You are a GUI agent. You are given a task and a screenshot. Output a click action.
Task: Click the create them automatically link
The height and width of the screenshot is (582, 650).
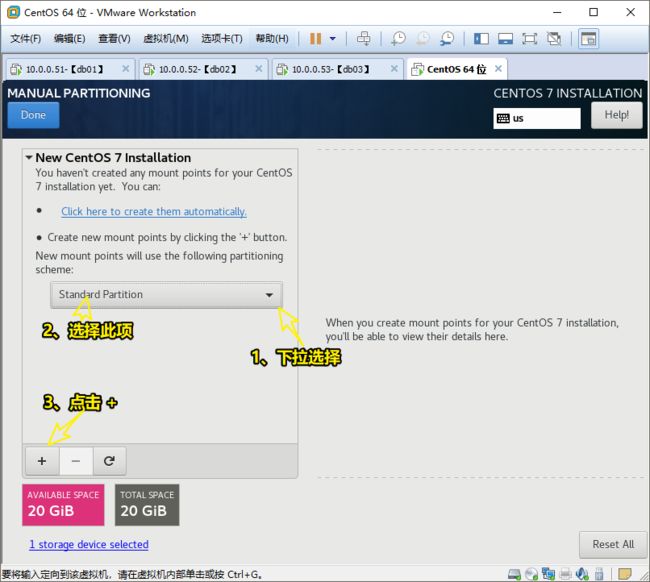[154, 211]
